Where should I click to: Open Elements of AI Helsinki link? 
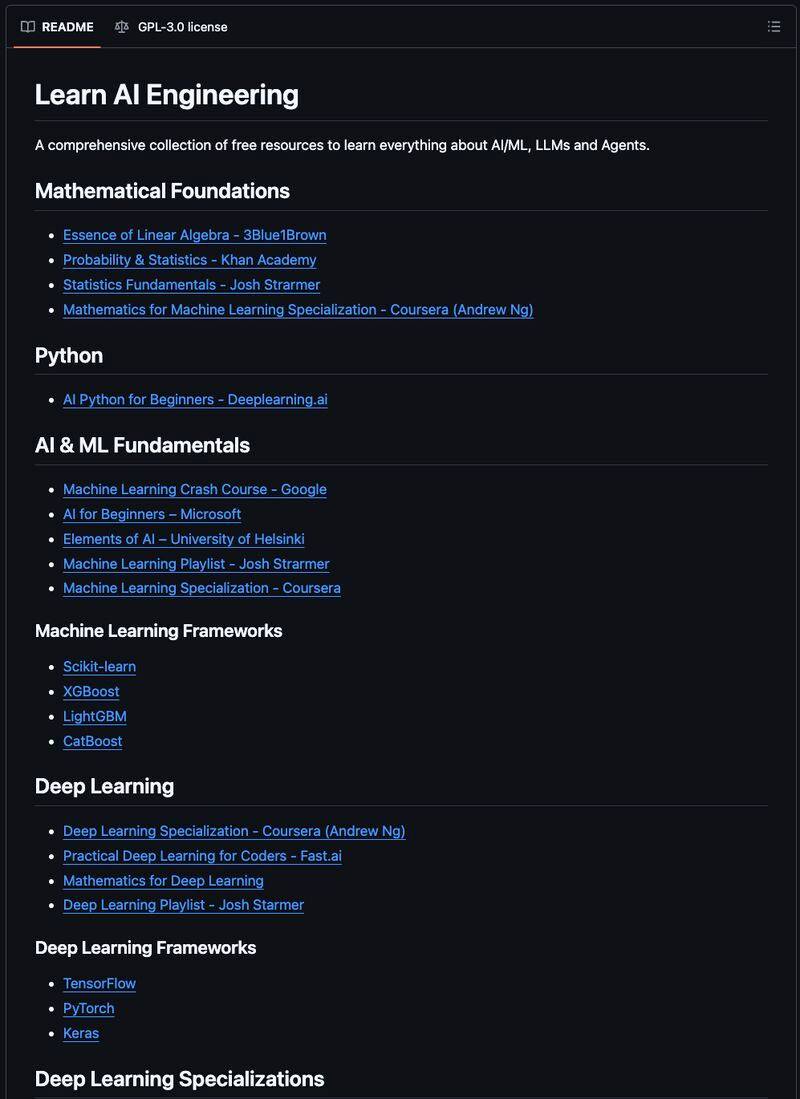click(184, 539)
